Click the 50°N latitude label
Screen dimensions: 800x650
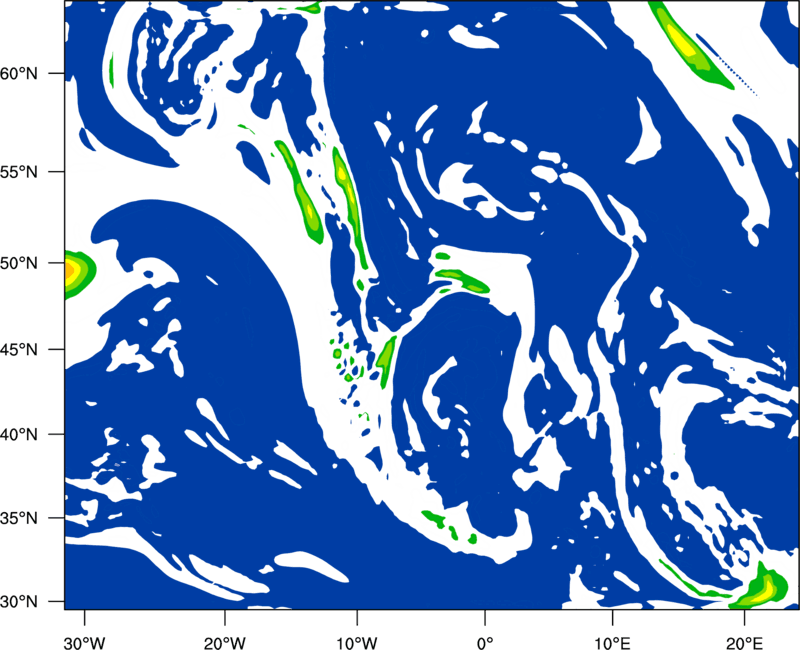19,264
